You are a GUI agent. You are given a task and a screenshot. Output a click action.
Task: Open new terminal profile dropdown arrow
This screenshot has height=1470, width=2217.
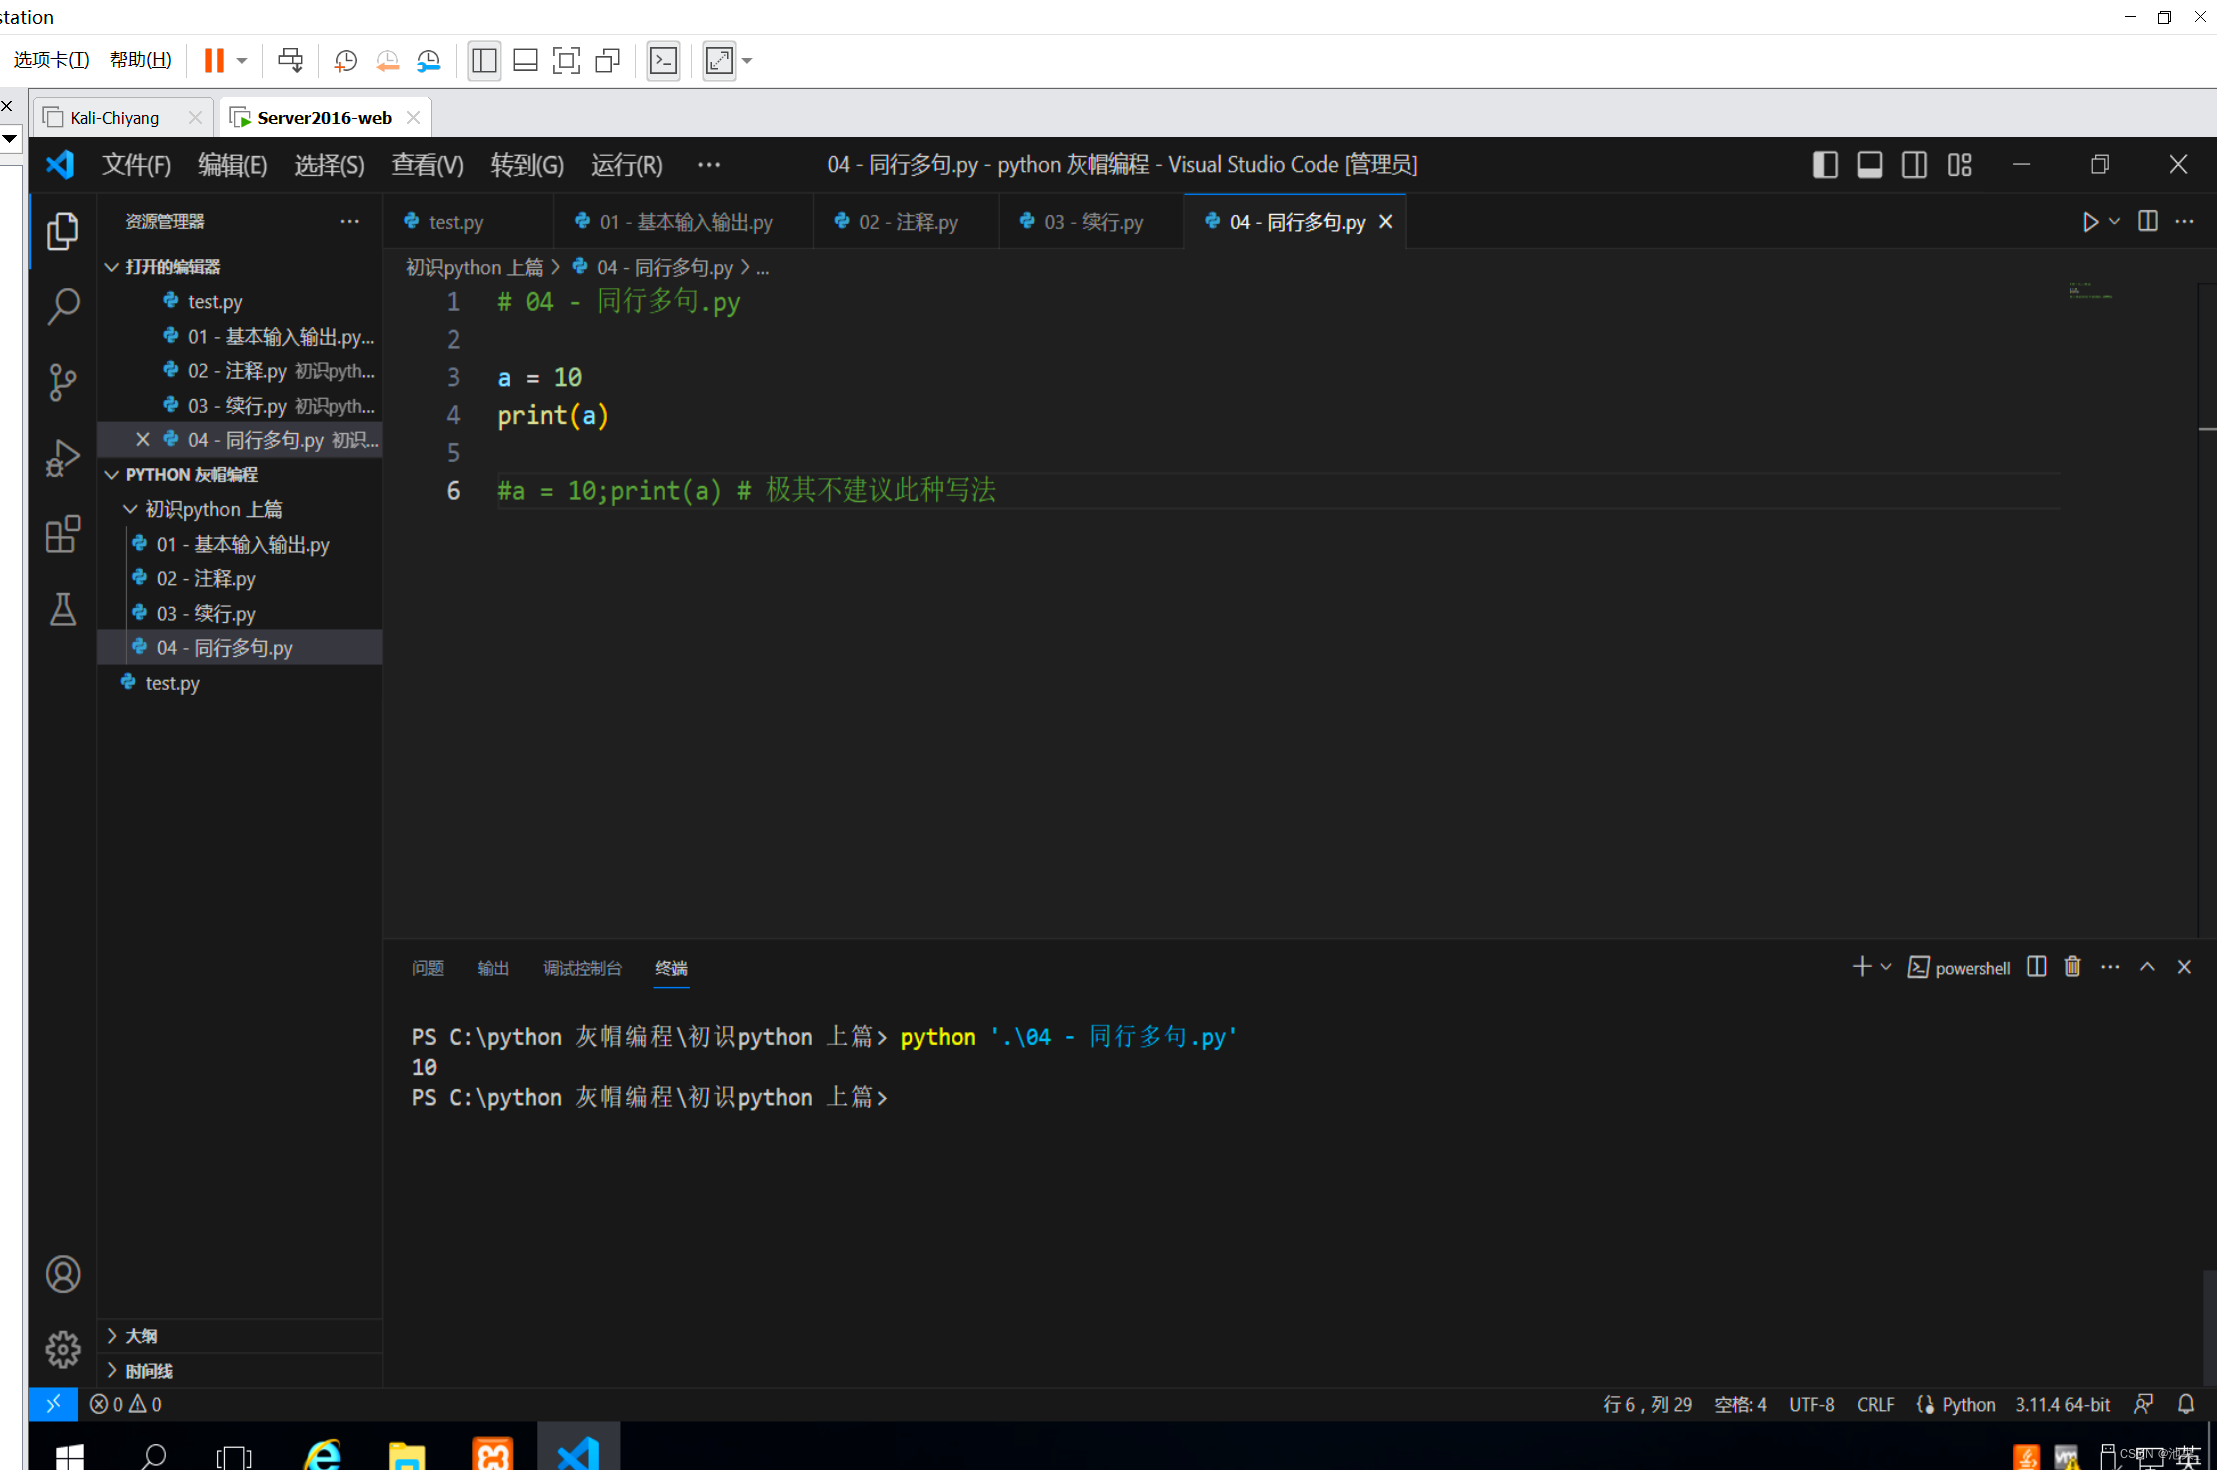click(x=1886, y=967)
